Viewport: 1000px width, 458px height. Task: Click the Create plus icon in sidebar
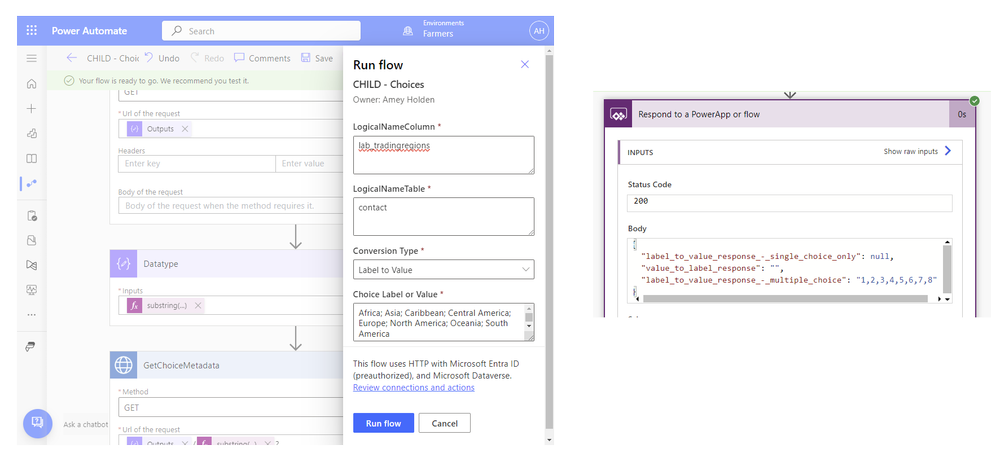[x=31, y=108]
